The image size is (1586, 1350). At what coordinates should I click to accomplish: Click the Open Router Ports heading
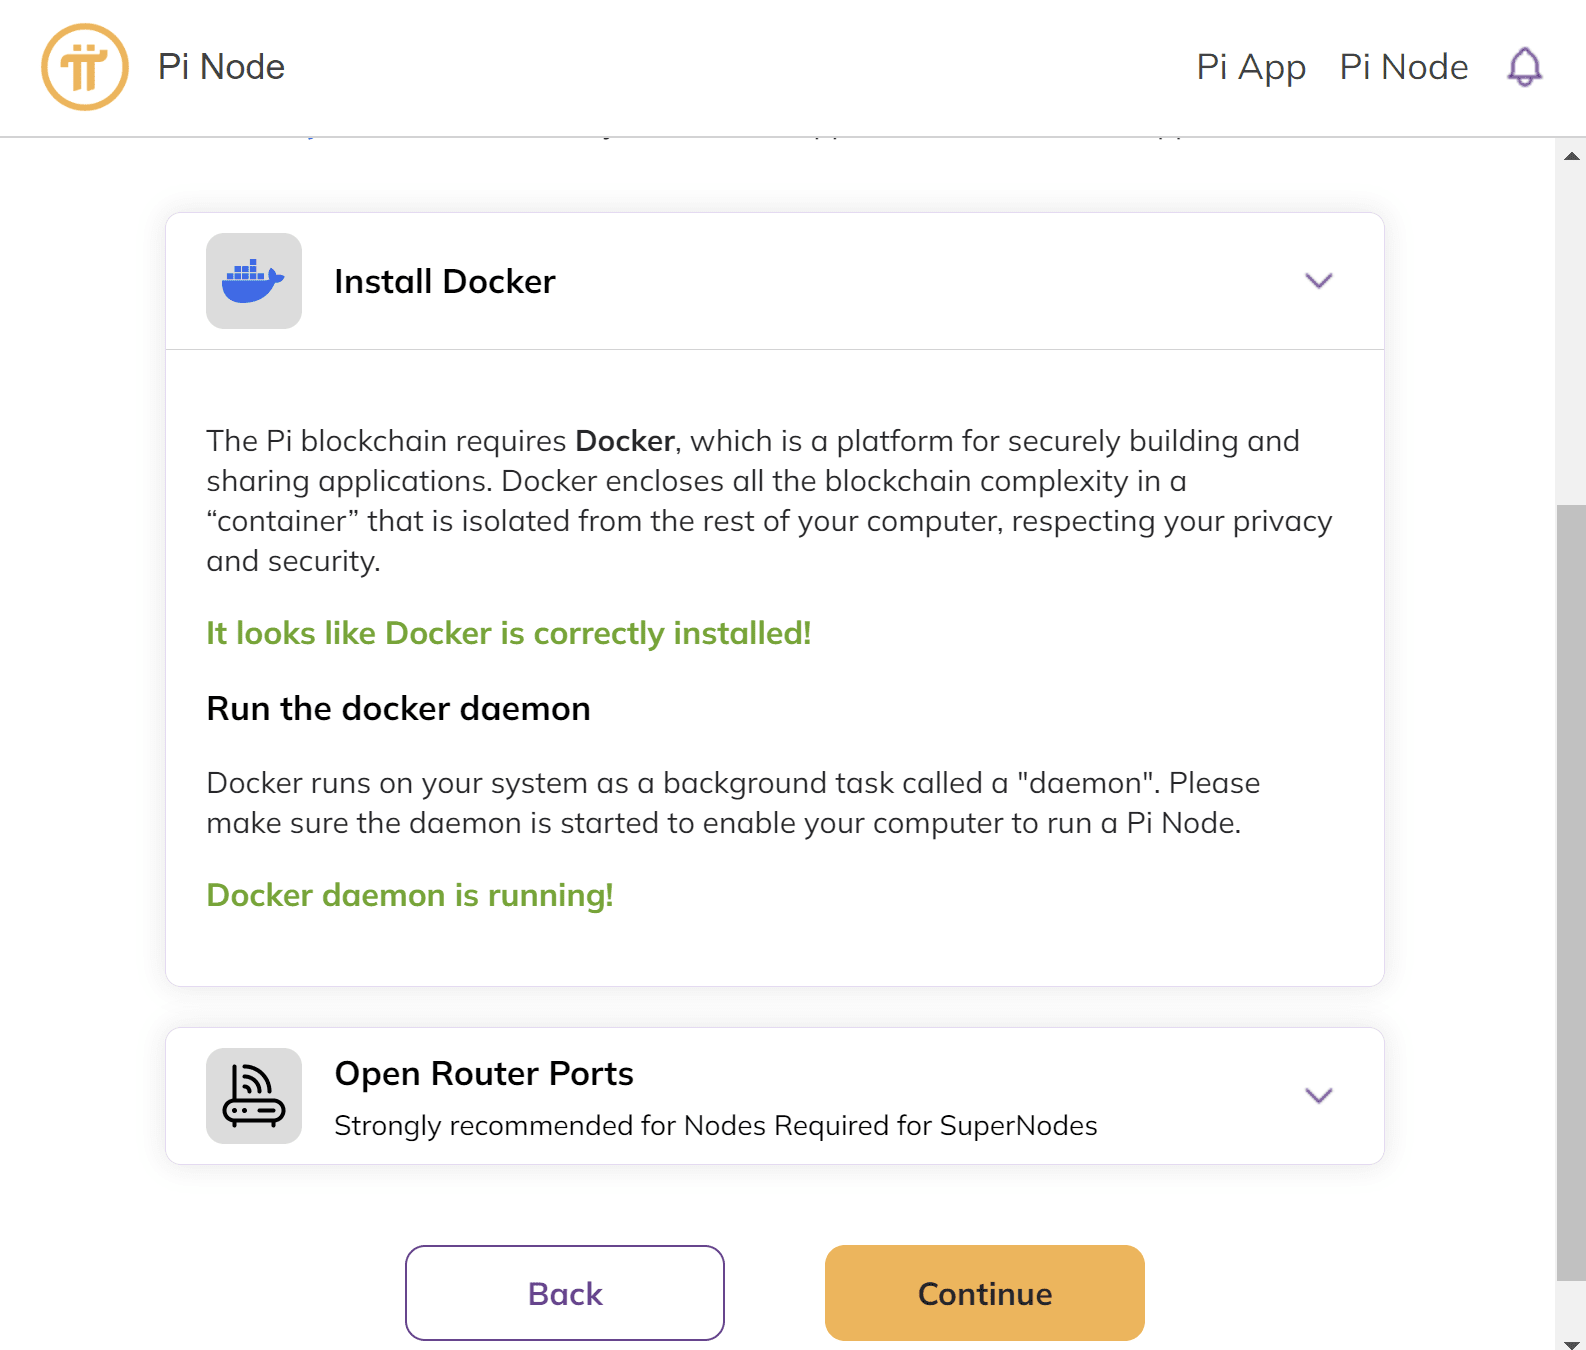point(484,1073)
